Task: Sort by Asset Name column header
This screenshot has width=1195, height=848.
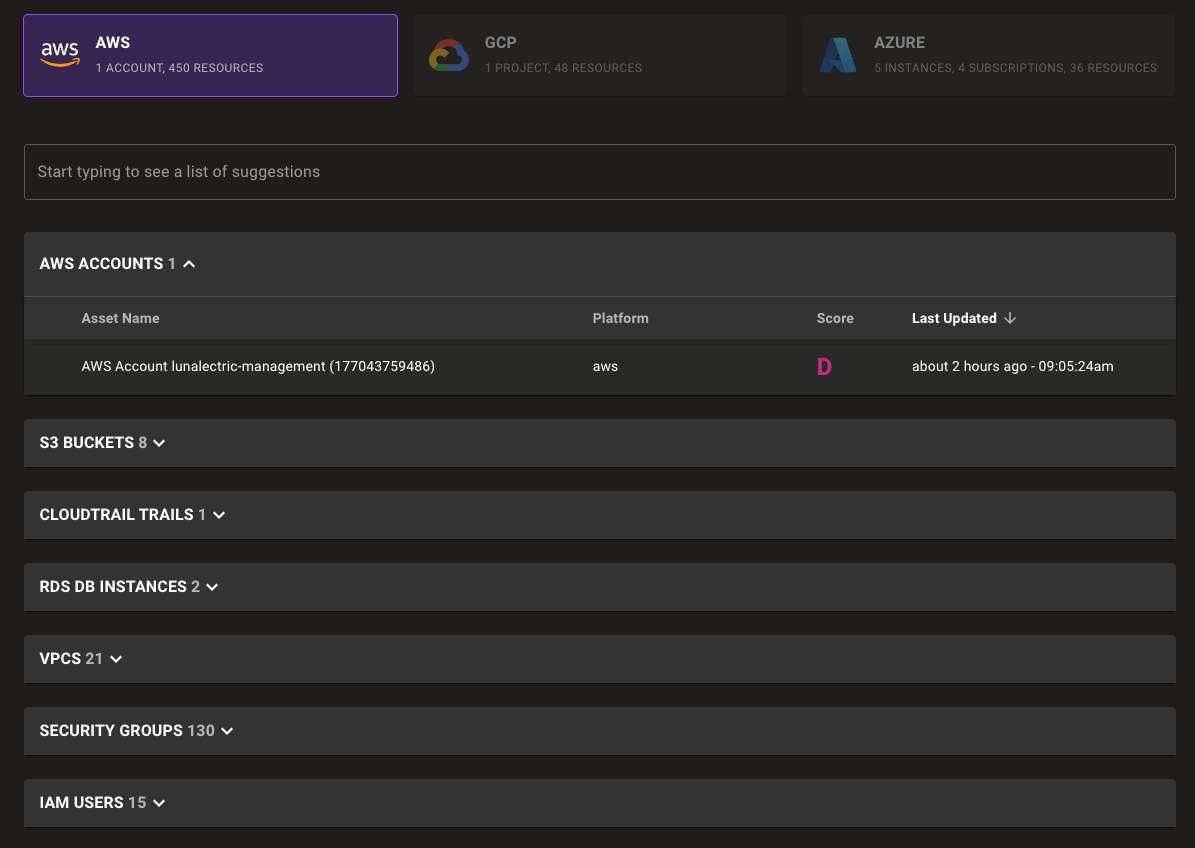Action: tap(120, 318)
